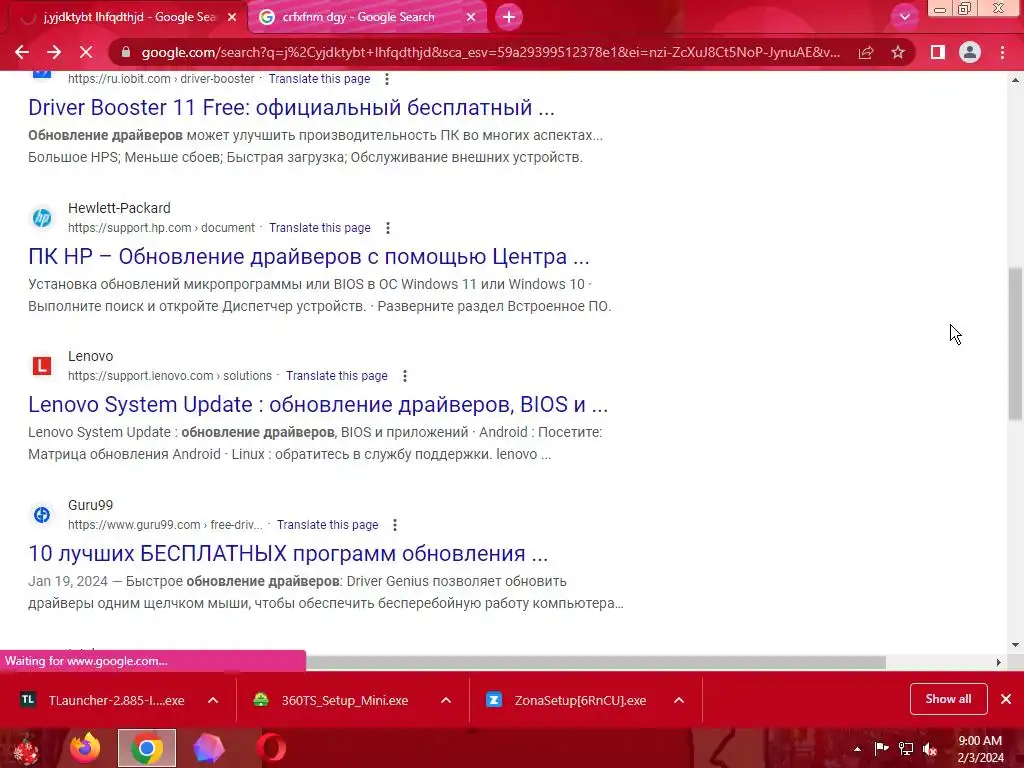Open more options for the Lenovo result
The height and width of the screenshot is (768, 1024).
coord(405,376)
